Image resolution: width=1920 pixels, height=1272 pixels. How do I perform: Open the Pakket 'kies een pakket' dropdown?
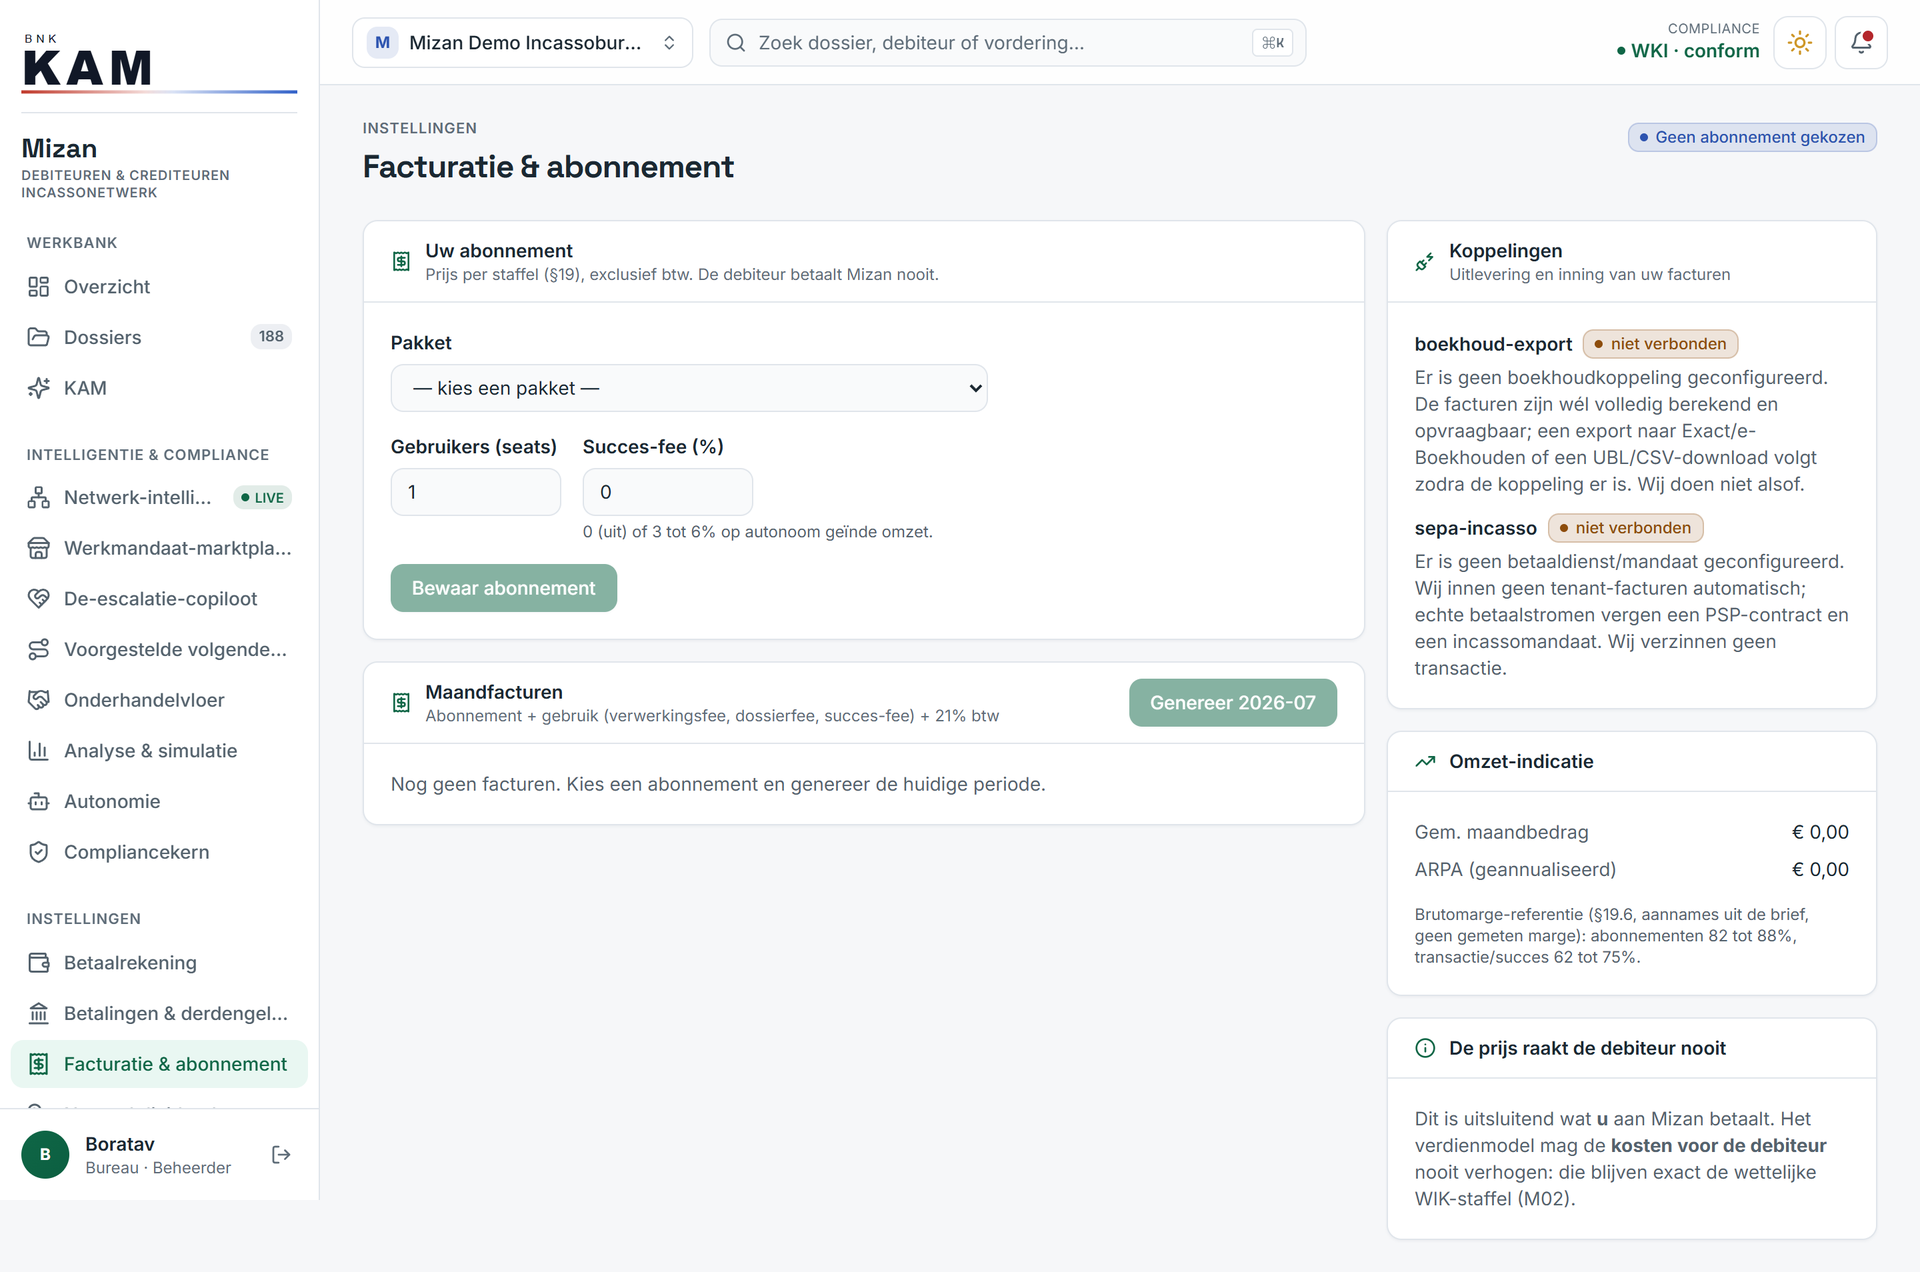[x=689, y=388]
